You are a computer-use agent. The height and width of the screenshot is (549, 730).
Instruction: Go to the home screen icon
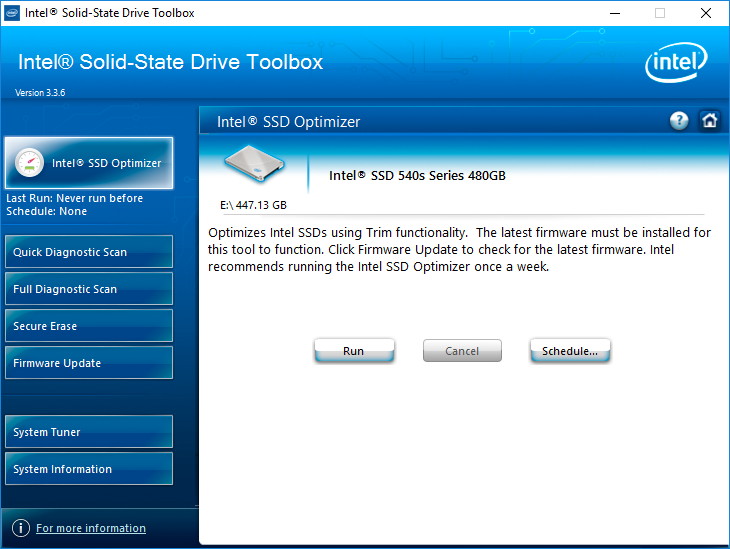[710, 121]
